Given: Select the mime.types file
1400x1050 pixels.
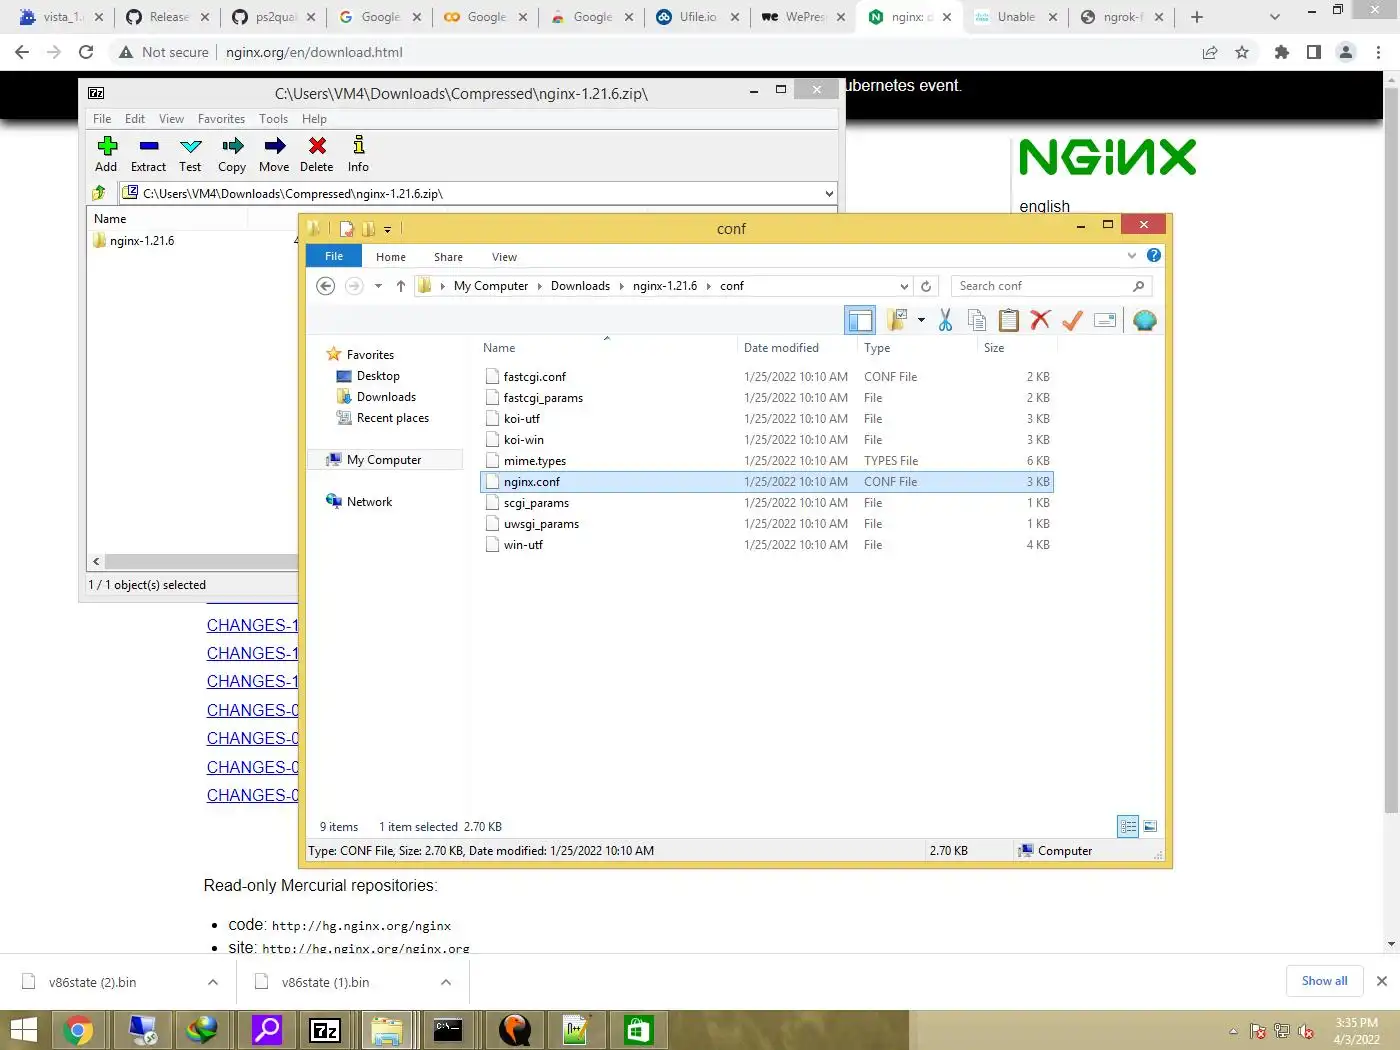Looking at the screenshot, I should pos(534,461).
